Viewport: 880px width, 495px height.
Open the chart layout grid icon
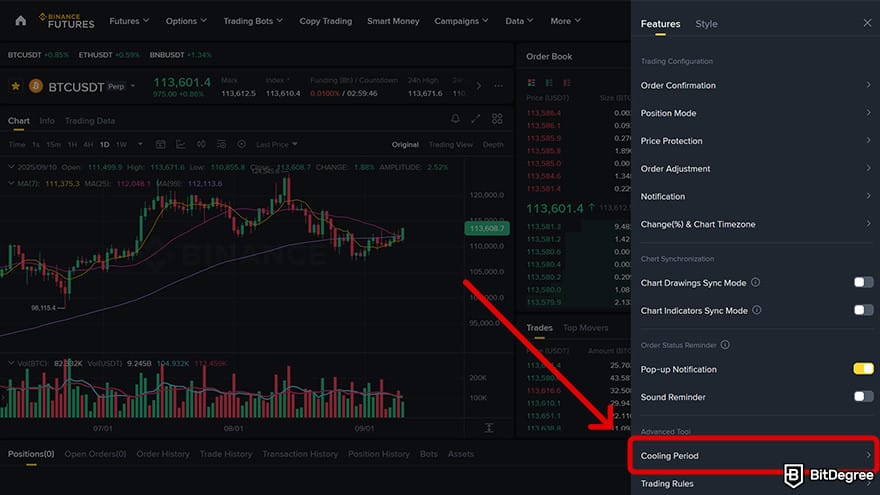(x=497, y=118)
